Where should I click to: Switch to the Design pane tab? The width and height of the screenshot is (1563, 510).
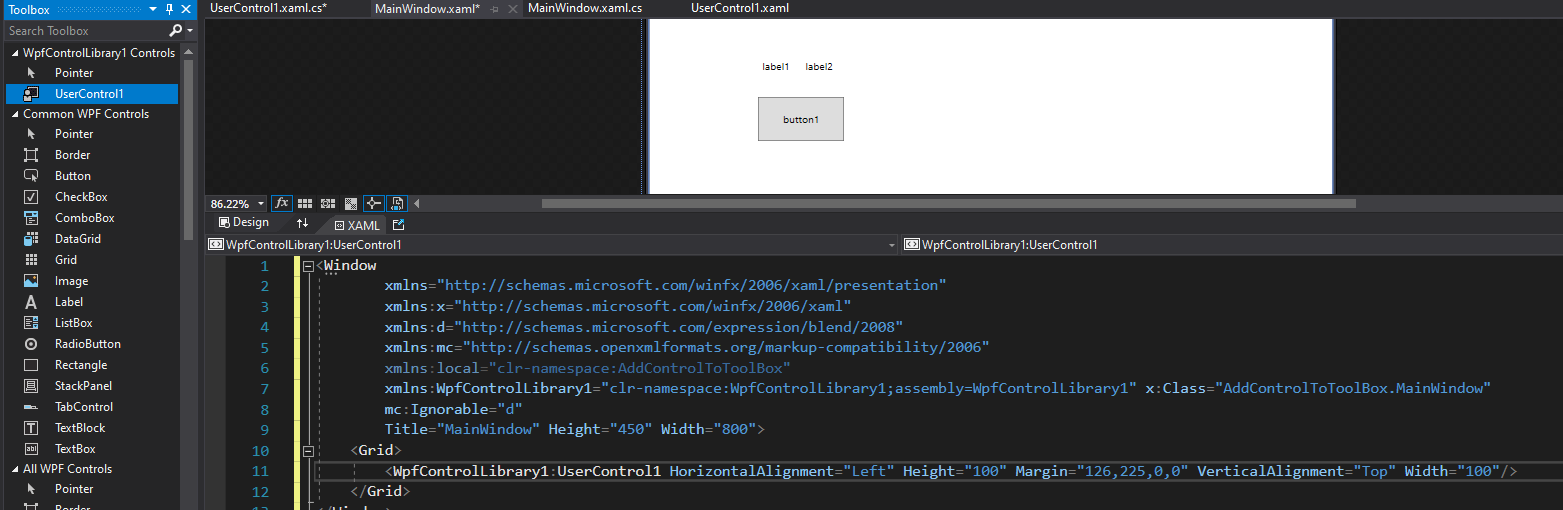tap(244, 223)
